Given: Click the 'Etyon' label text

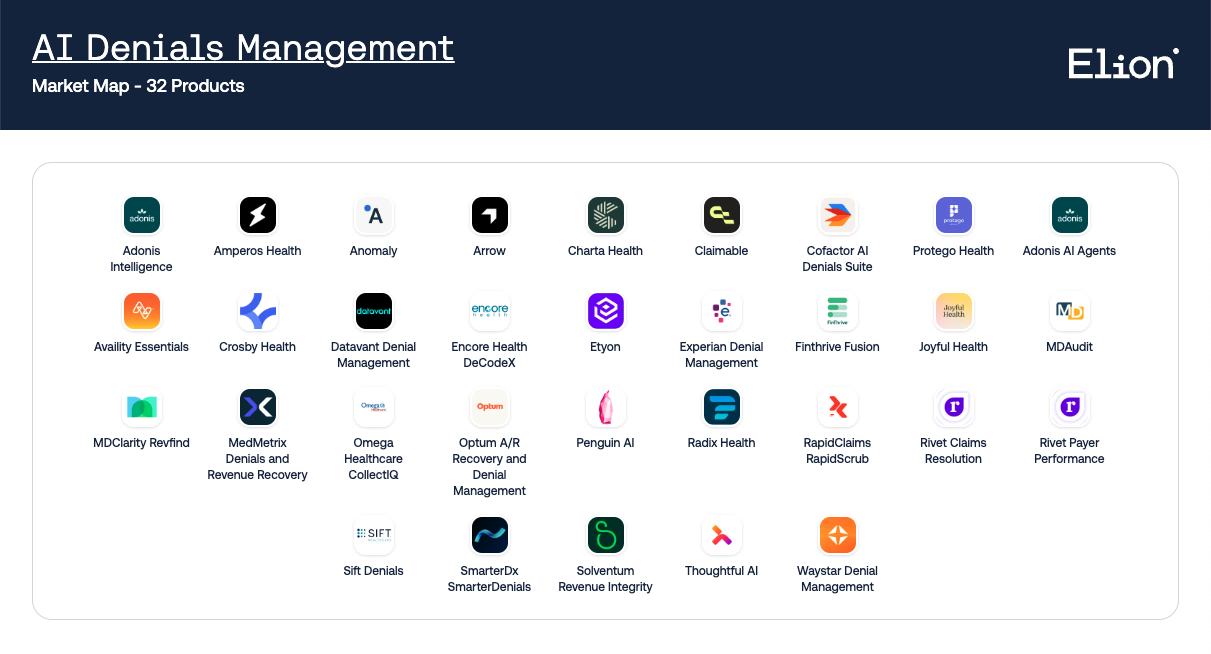Looking at the screenshot, I should pos(605,347).
